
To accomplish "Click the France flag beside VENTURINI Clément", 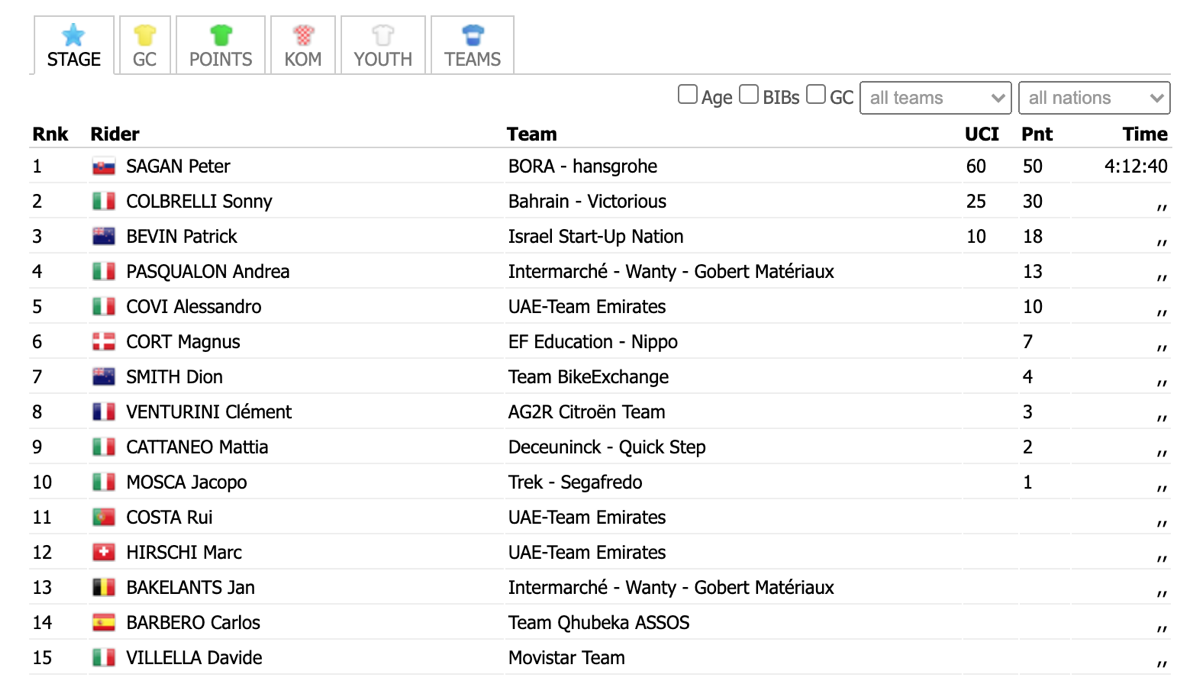I will point(104,412).
